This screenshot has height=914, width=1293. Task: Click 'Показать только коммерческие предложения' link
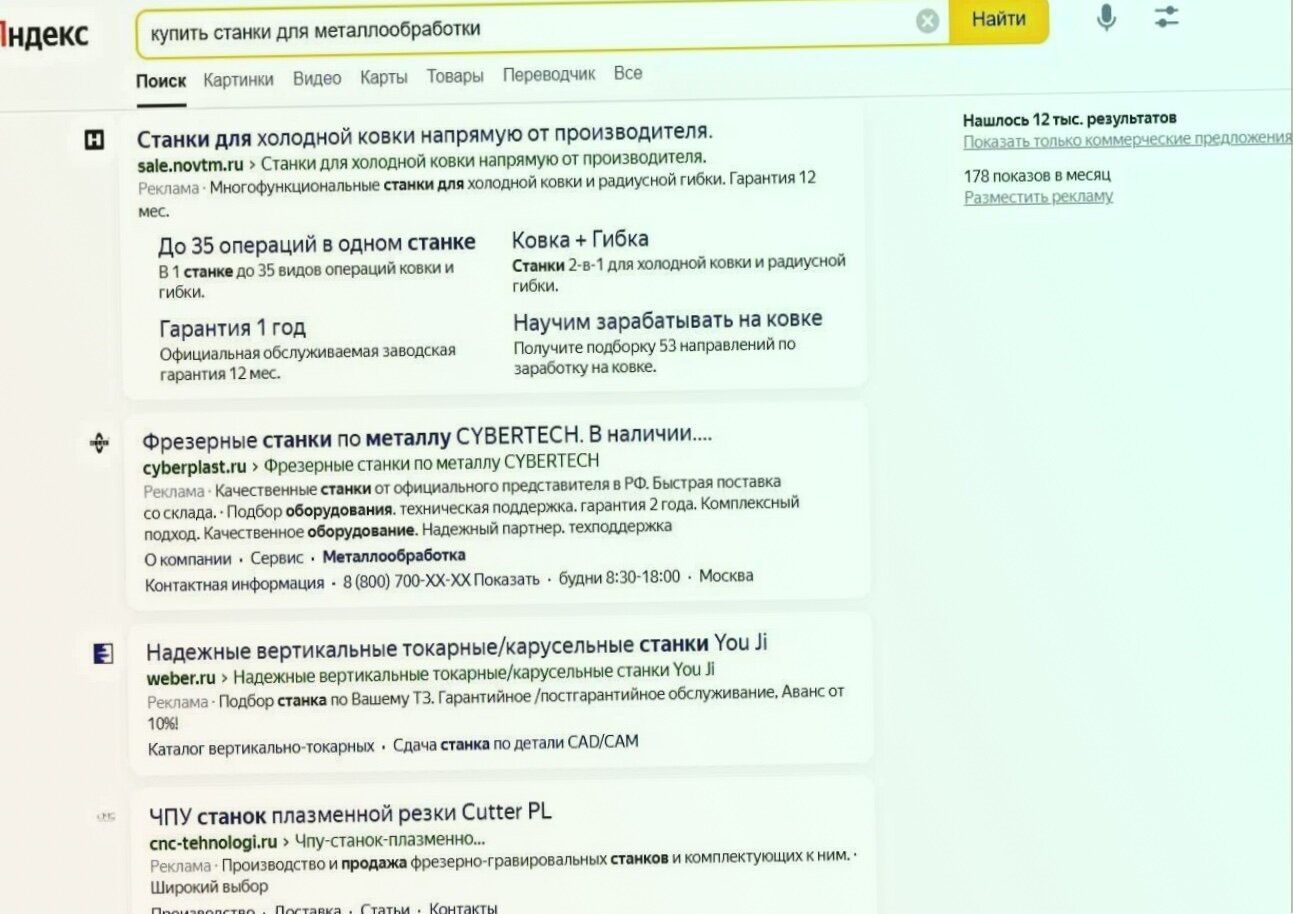pyautogui.click(x=1127, y=141)
